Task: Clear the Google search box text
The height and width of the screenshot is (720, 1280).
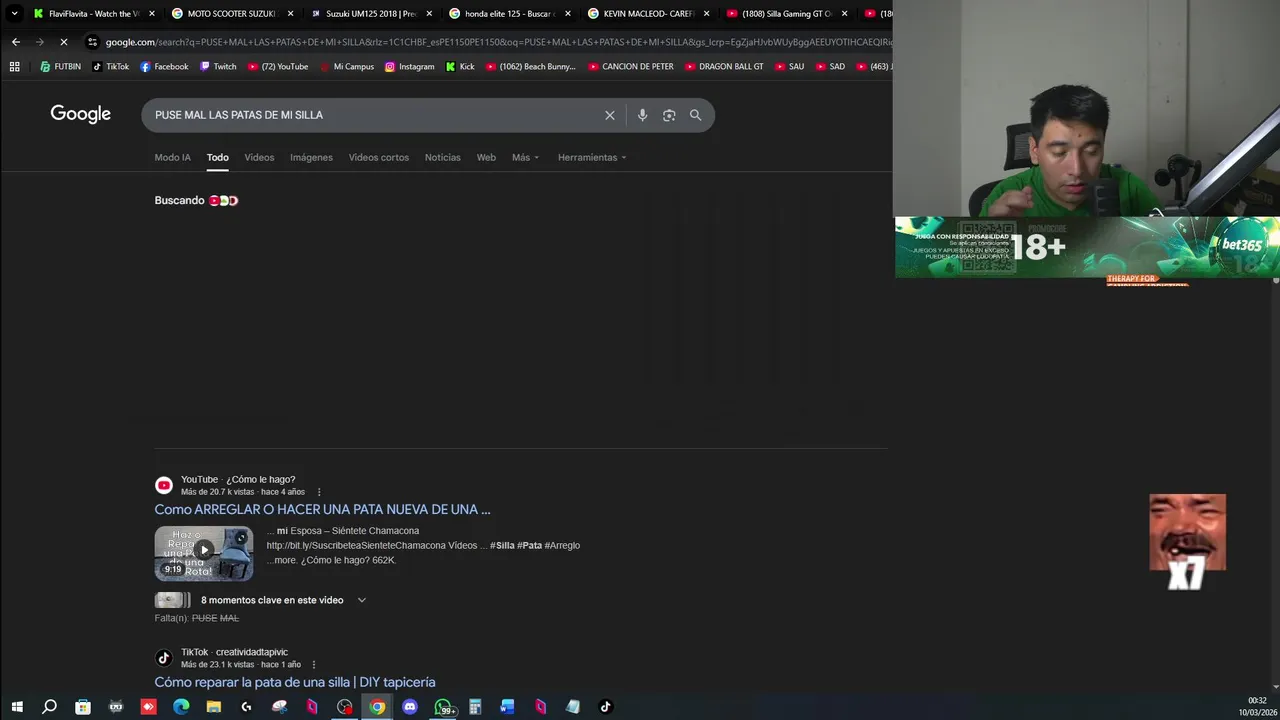Action: 610,115
